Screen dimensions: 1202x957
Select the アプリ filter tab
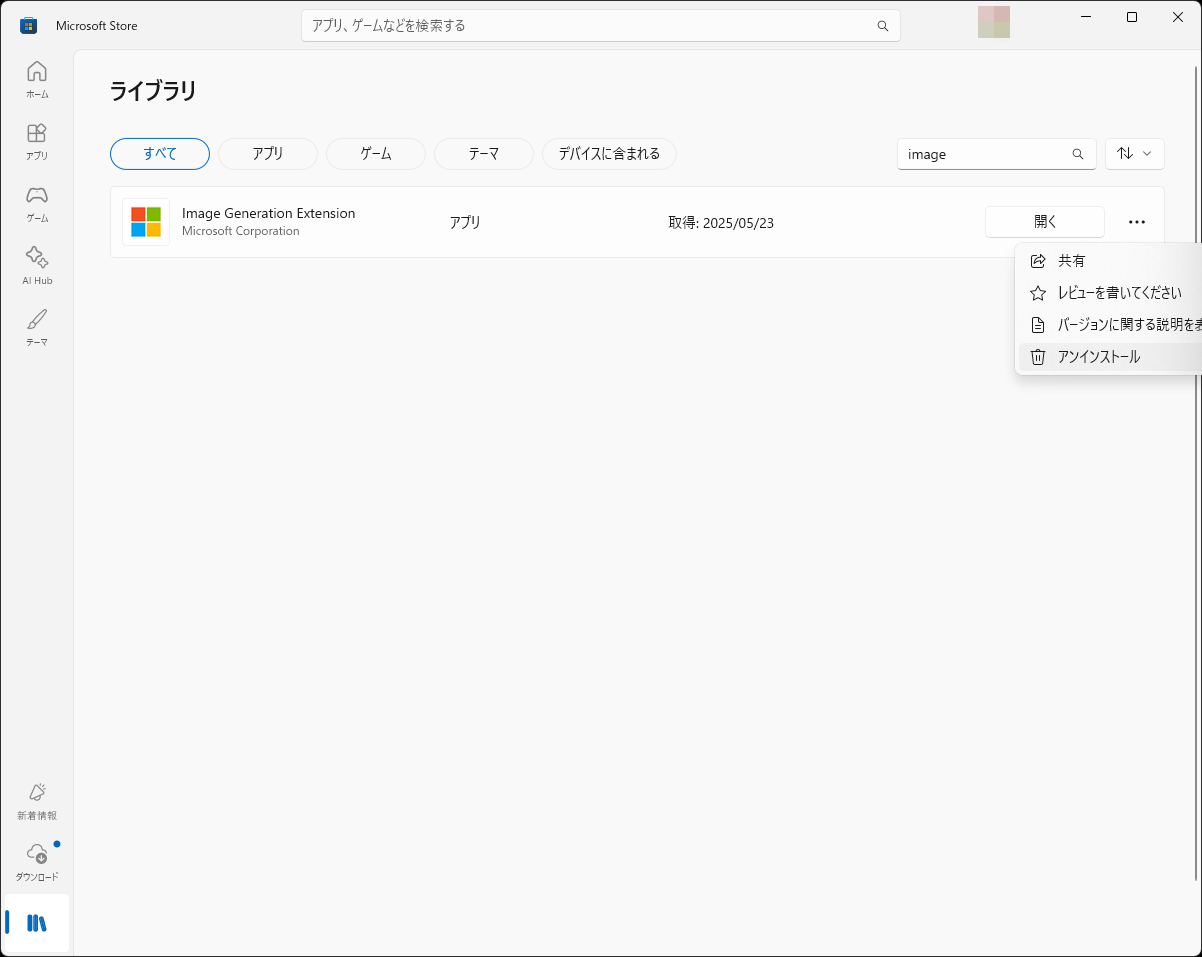[x=268, y=154]
